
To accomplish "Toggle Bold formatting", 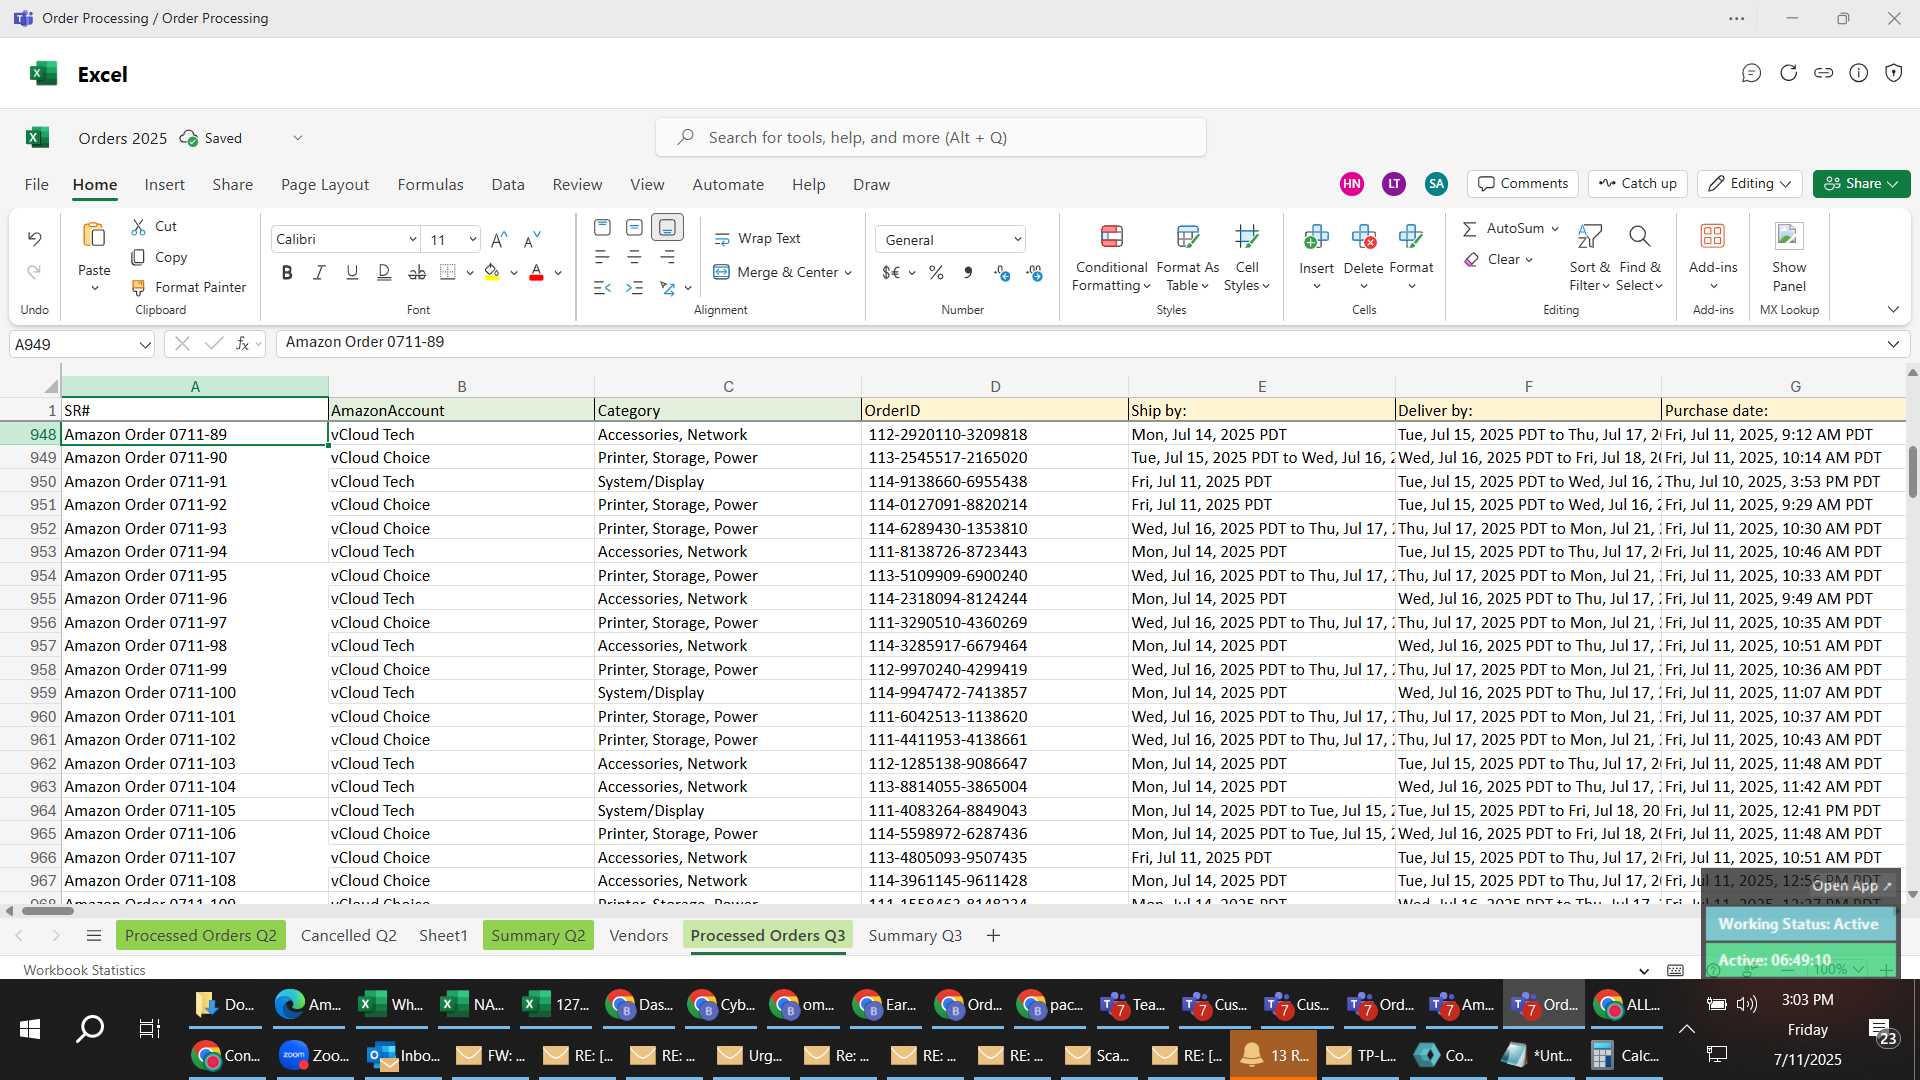I will 287,272.
